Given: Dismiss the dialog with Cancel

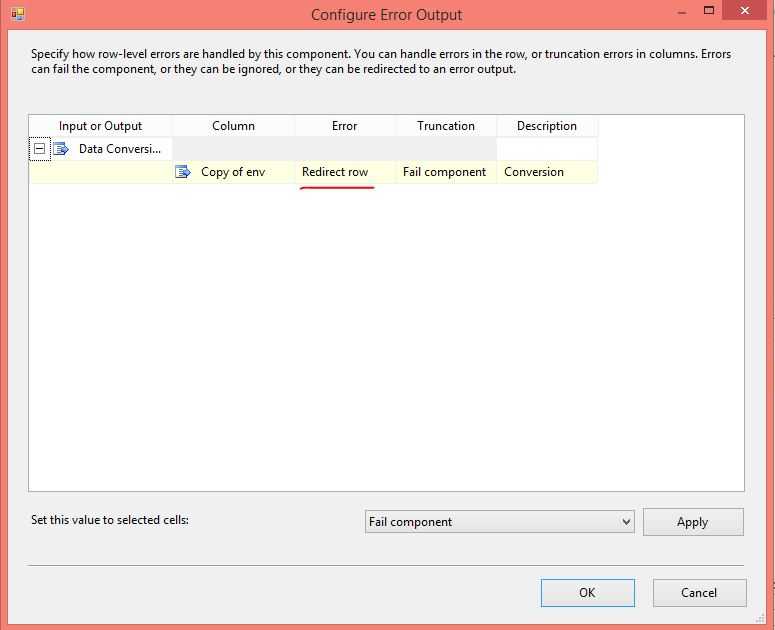Looking at the screenshot, I should click(x=699, y=592).
